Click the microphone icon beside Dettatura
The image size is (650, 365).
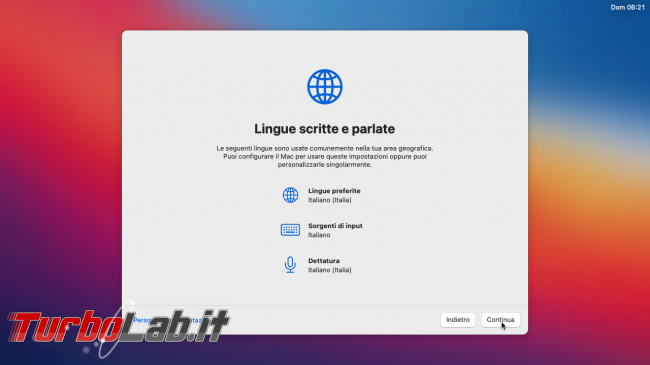click(x=290, y=265)
